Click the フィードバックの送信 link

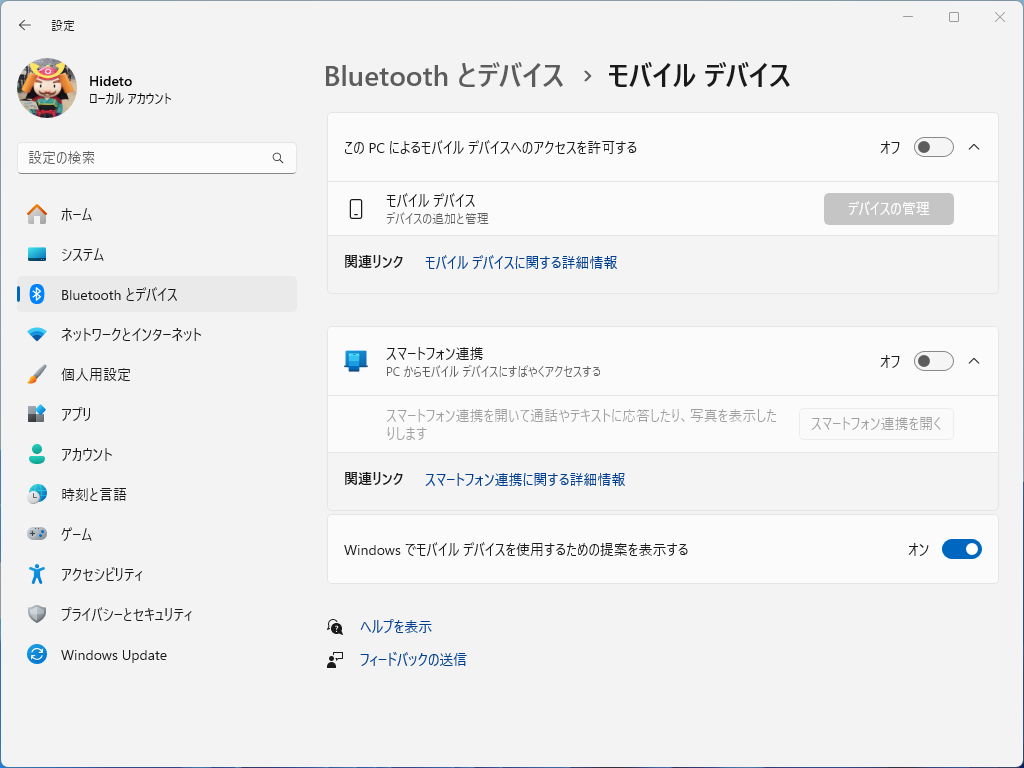(414, 659)
